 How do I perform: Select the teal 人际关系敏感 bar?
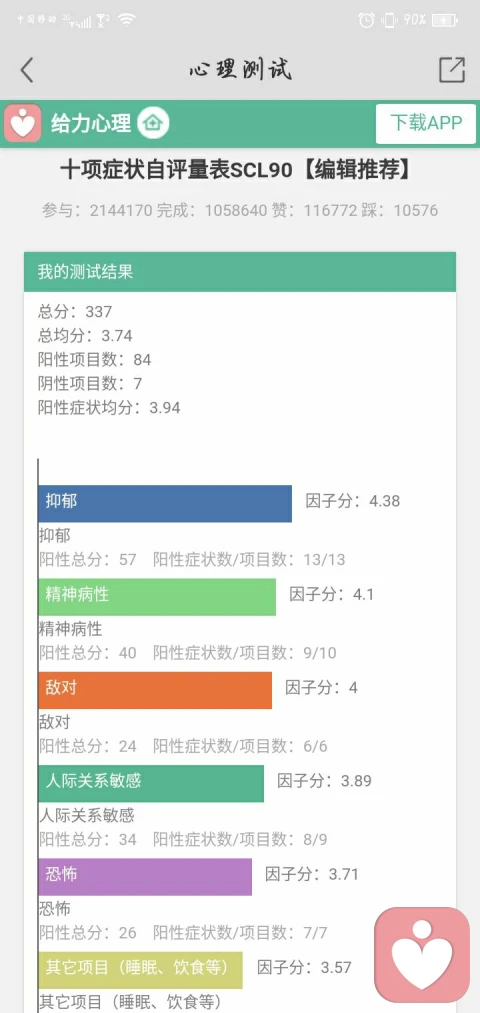click(x=151, y=784)
